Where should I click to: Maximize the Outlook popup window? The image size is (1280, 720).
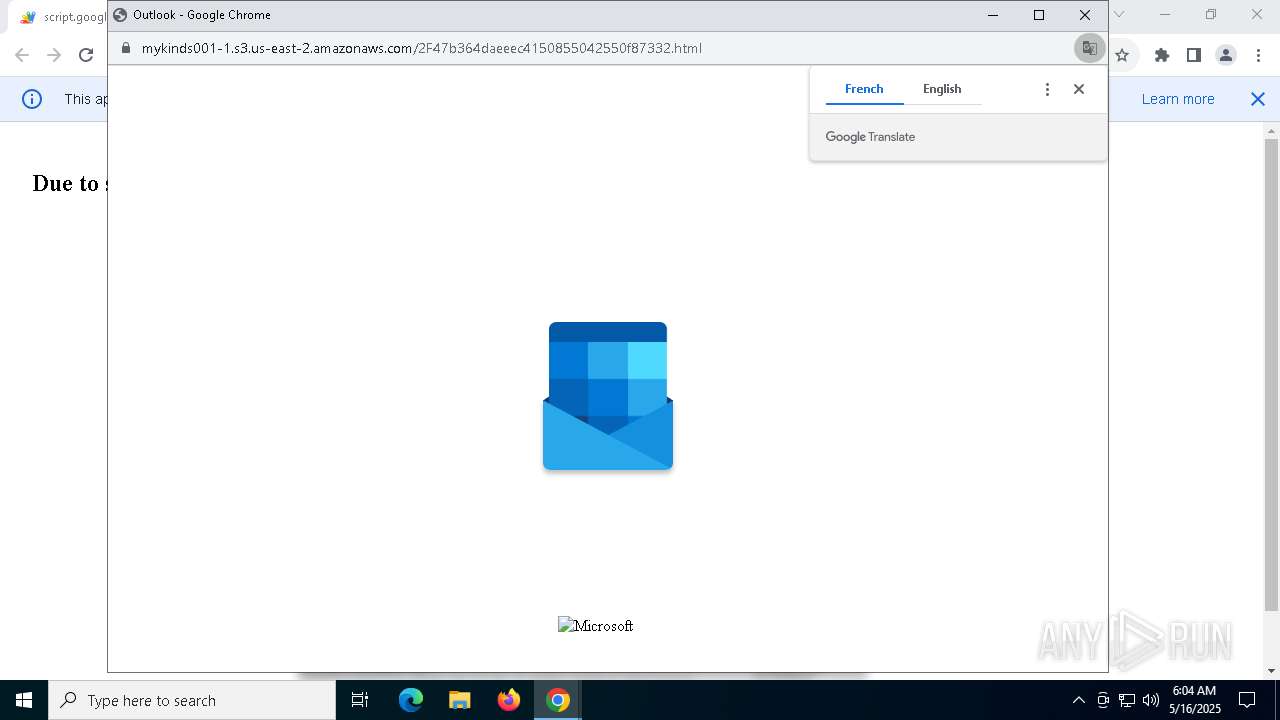coord(1039,15)
